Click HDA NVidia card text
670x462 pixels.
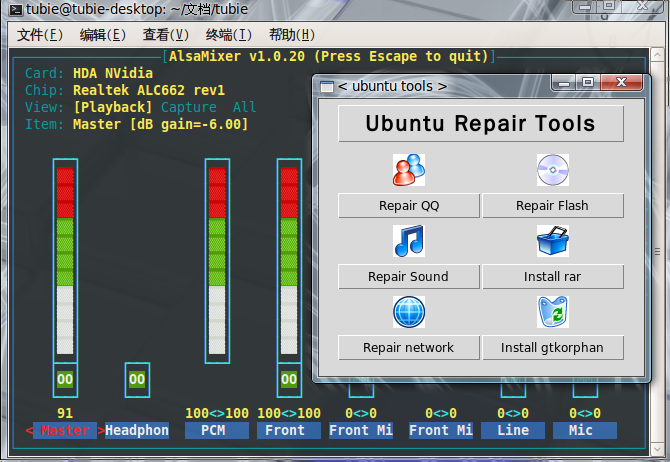click(113, 73)
